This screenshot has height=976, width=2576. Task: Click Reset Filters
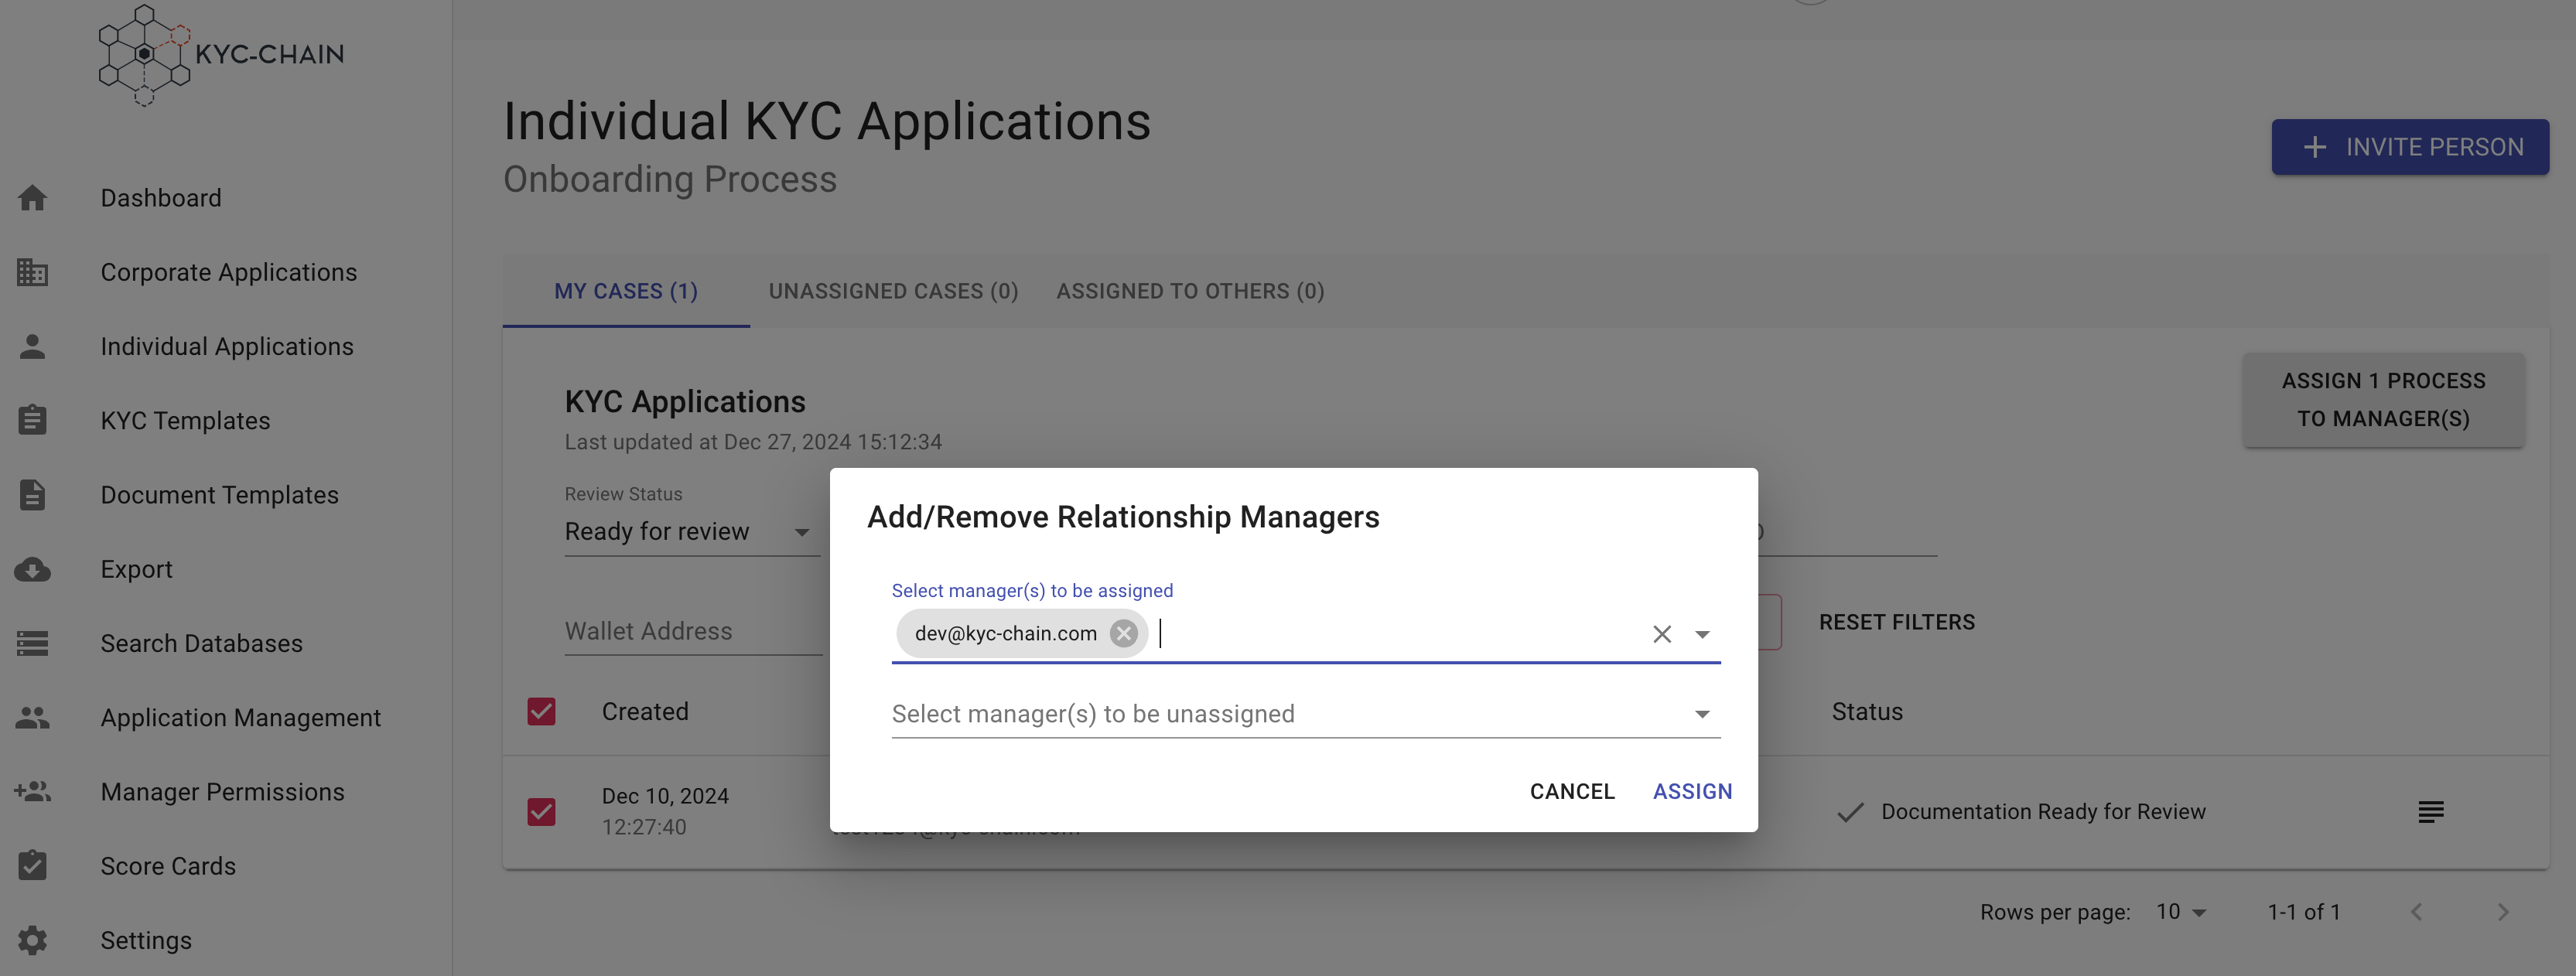tap(1897, 622)
